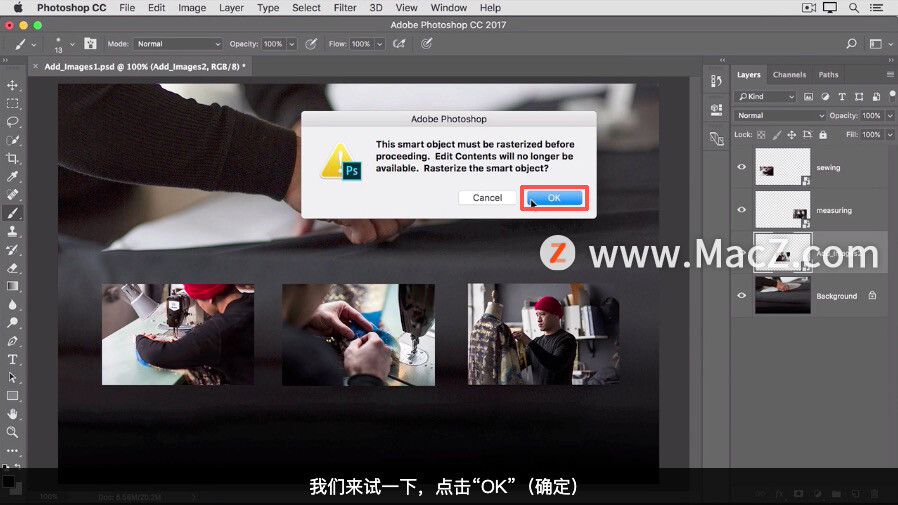Open the brush Mode dropdown
The image size is (898, 505).
click(178, 44)
